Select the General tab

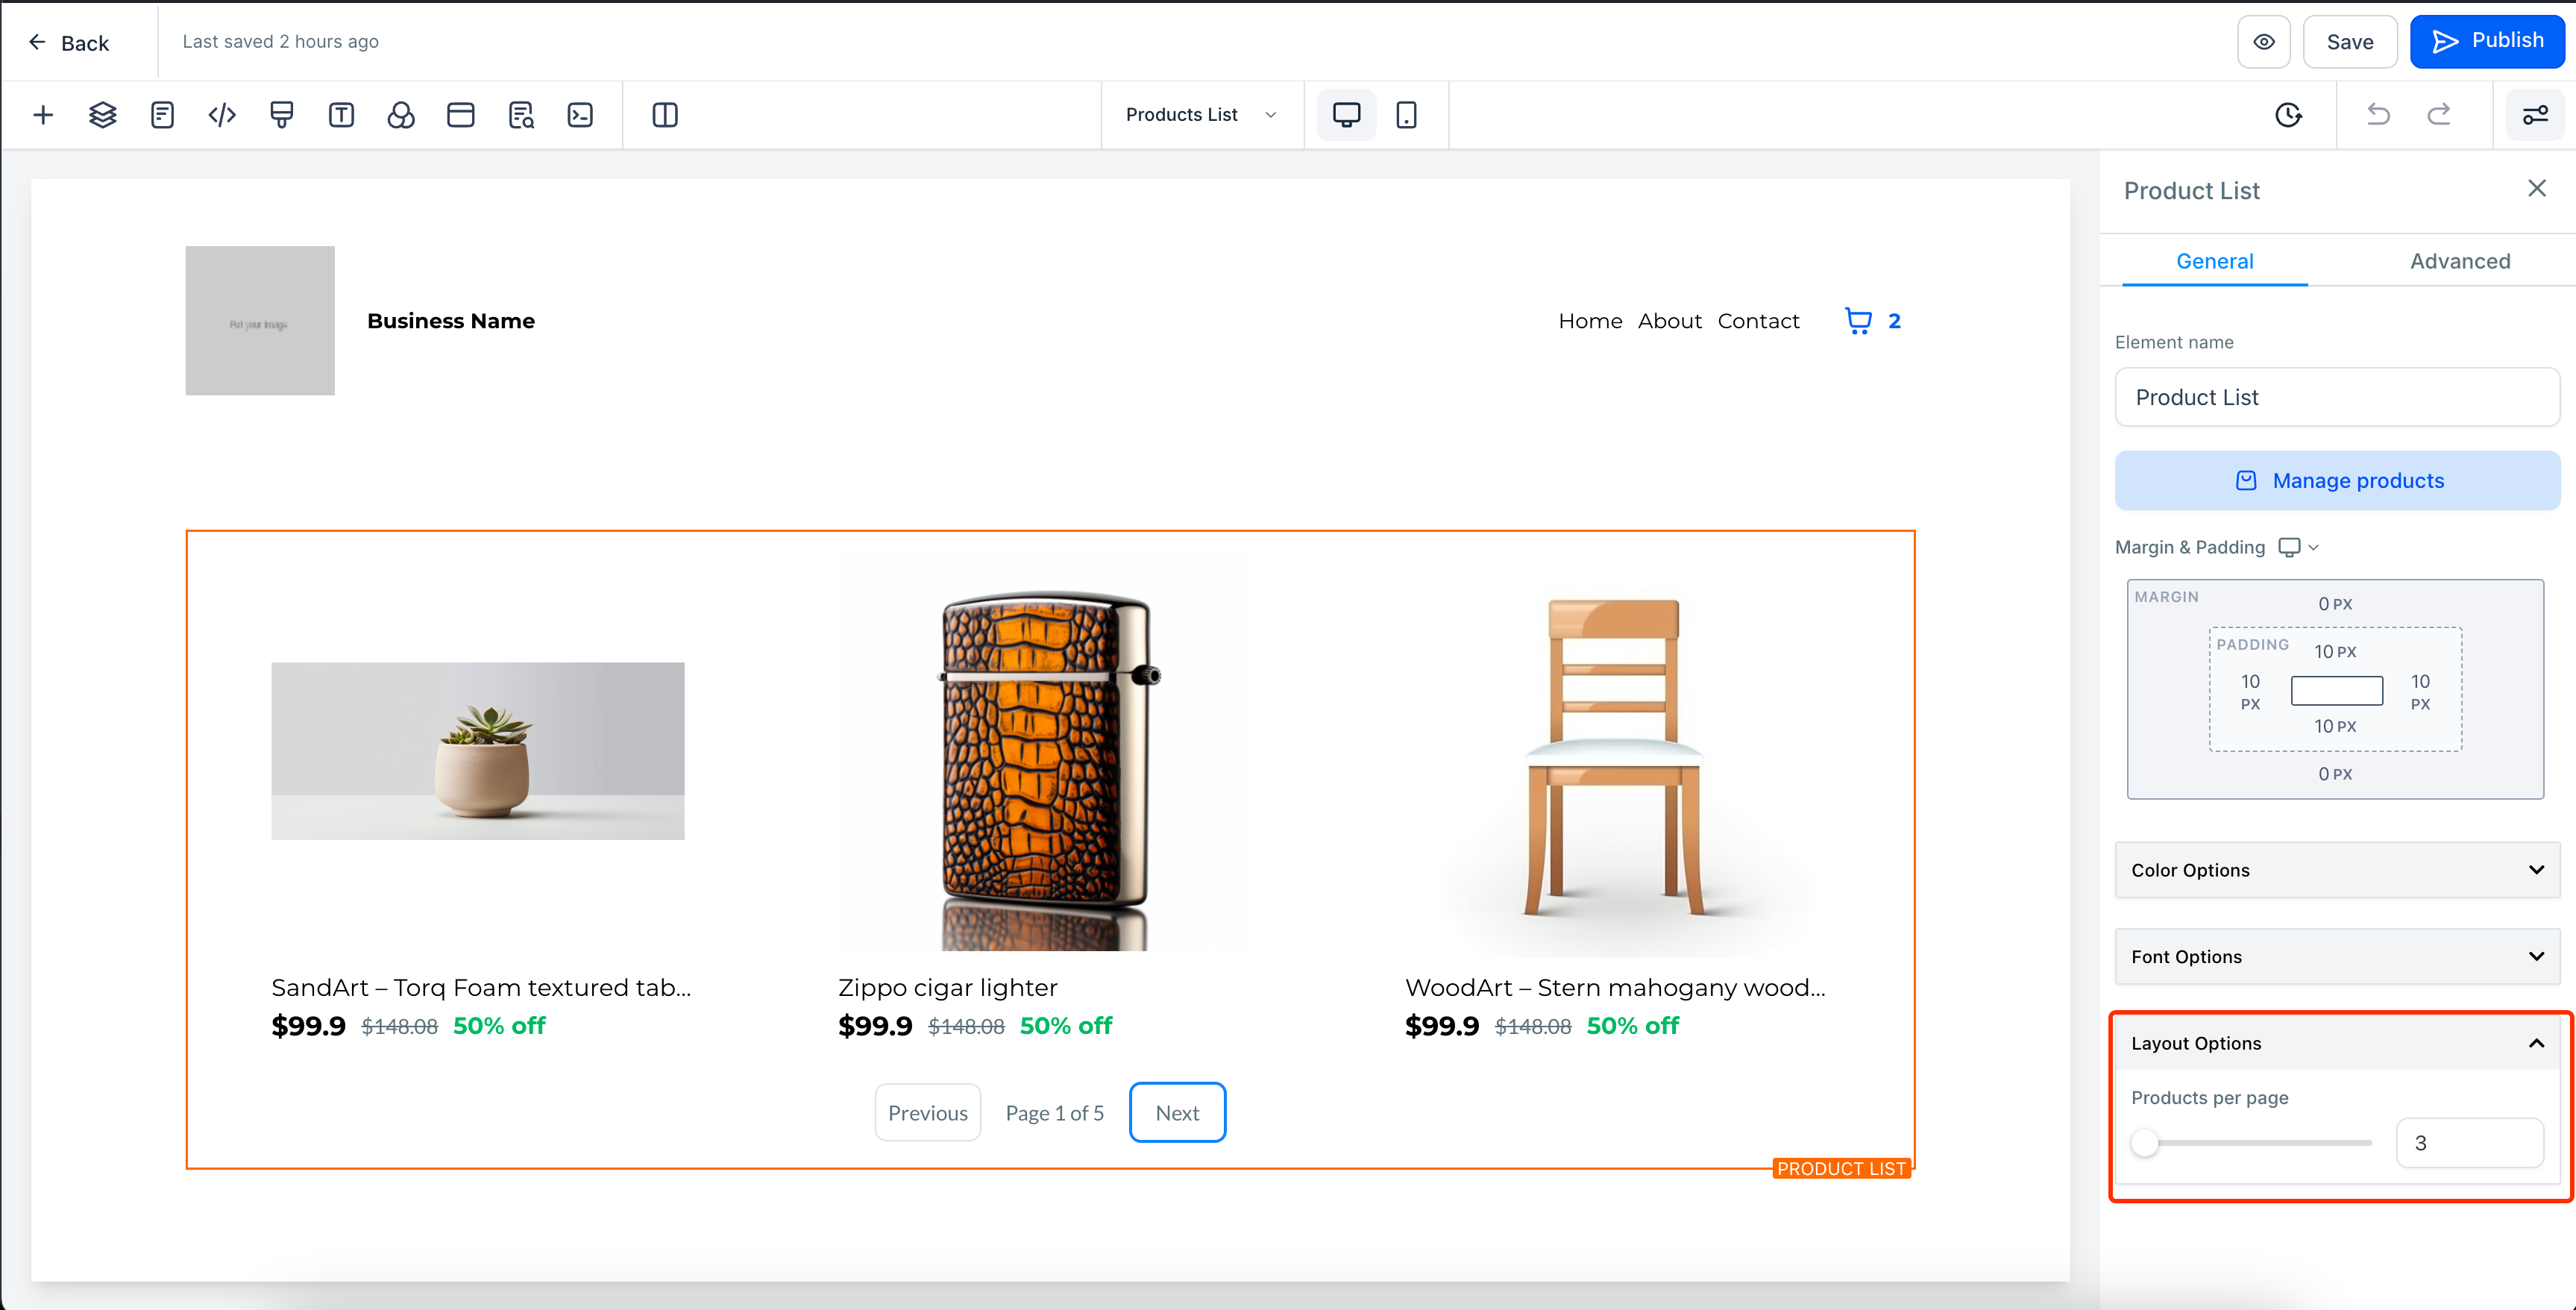(2214, 261)
